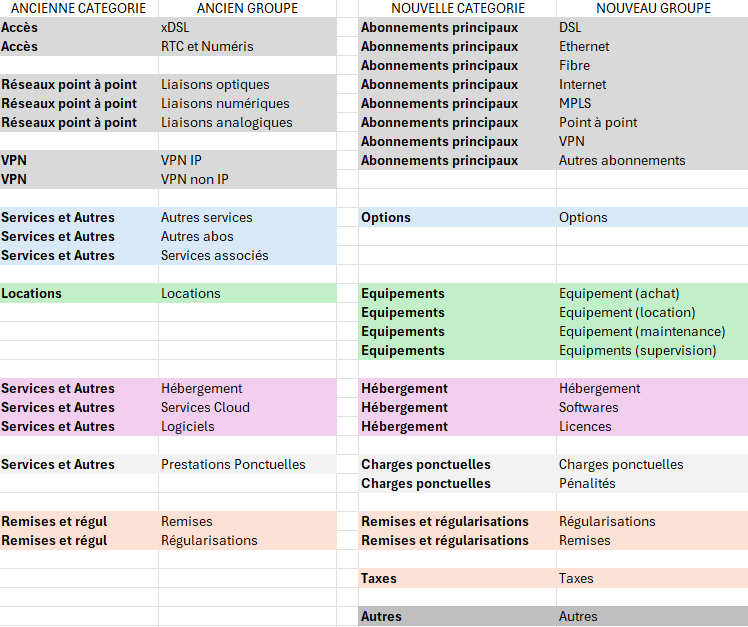Screen dimensions: 748x627
Task: Click the Services Cloud cell
Action: coord(205,407)
